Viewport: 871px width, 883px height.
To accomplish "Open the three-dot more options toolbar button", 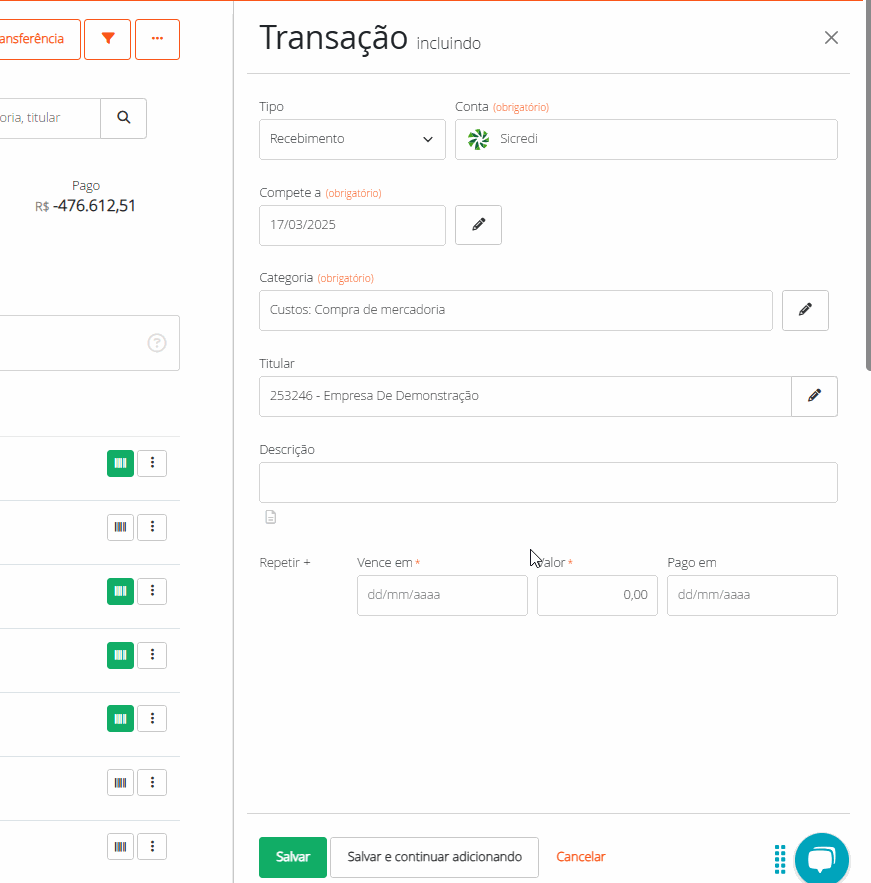I will point(157,39).
